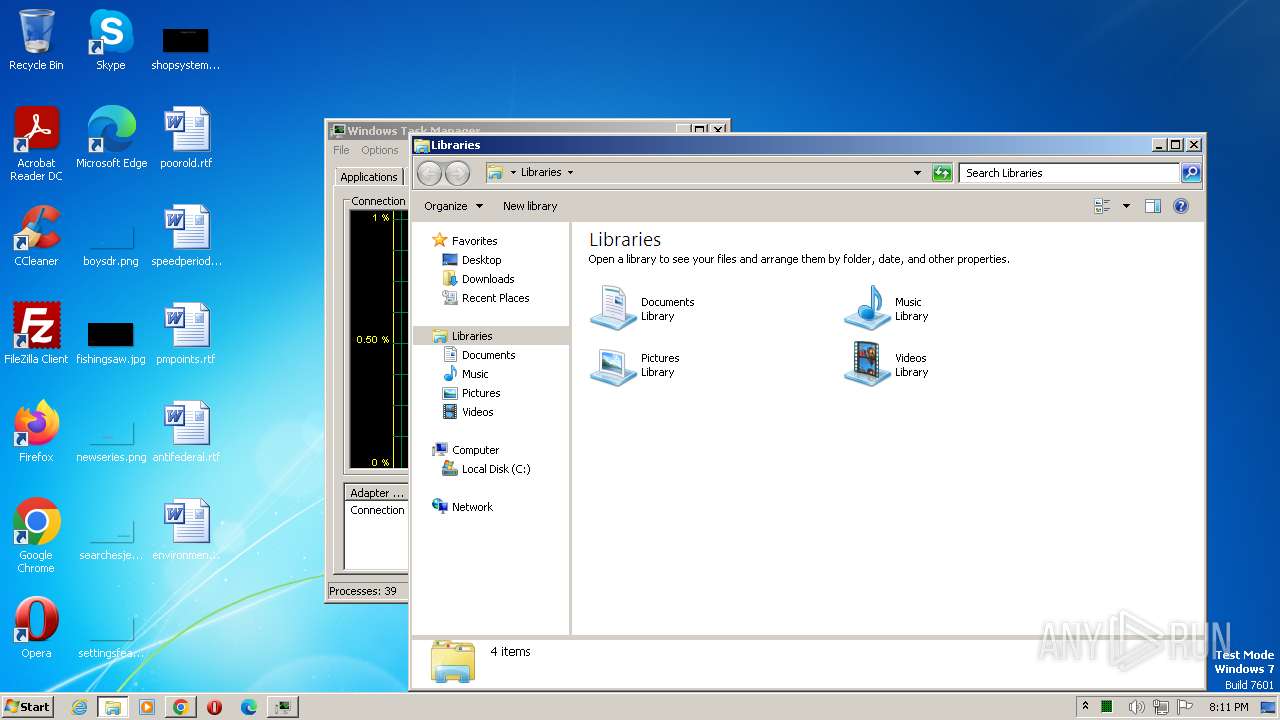Click New library button
1280x720 pixels.
click(x=530, y=206)
